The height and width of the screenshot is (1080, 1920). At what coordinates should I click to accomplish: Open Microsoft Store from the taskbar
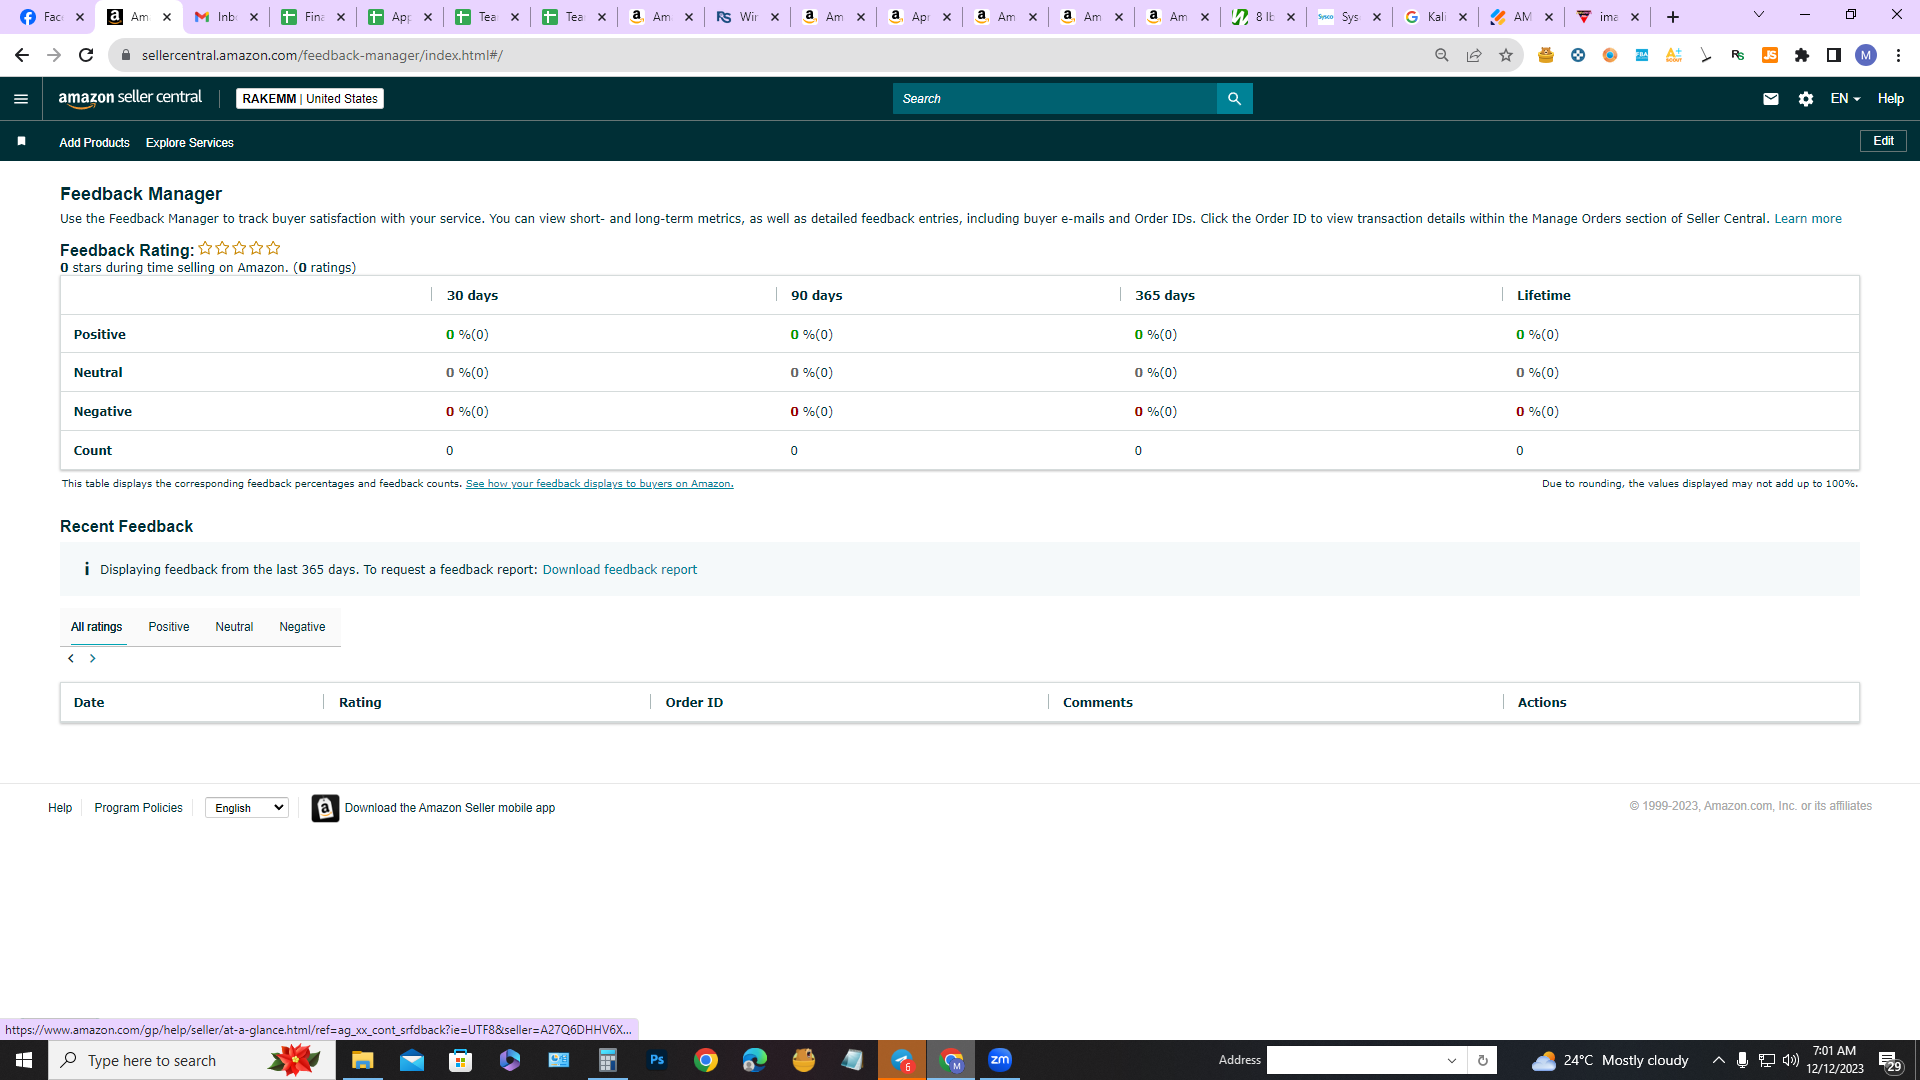click(460, 1060)
